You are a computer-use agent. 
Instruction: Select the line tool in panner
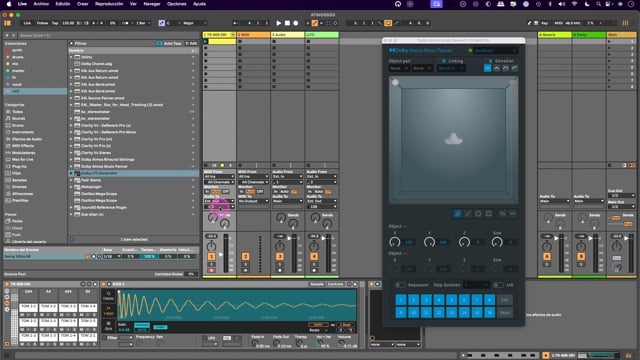[468, 214]
